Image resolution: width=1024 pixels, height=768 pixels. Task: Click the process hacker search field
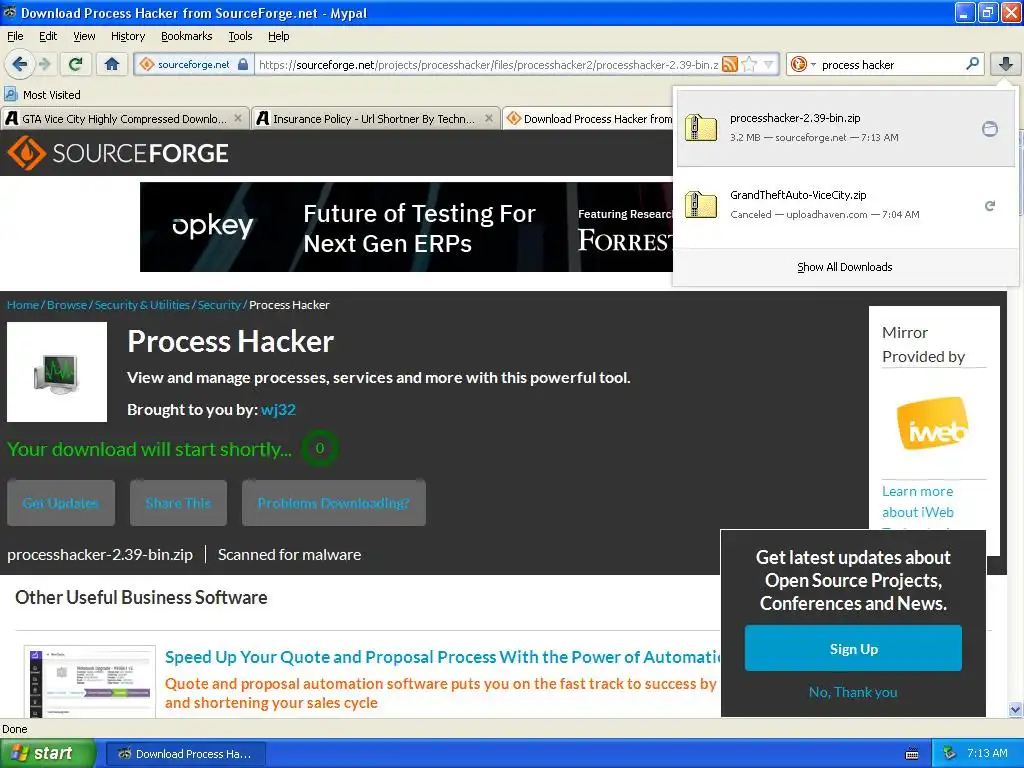(891, 64)
